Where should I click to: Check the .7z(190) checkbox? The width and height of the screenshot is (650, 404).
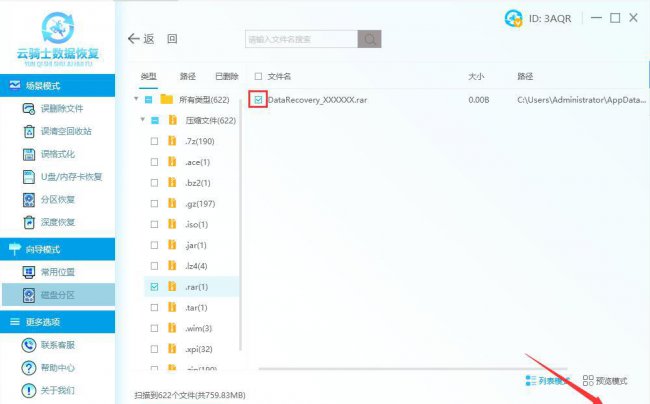(154, 141)
